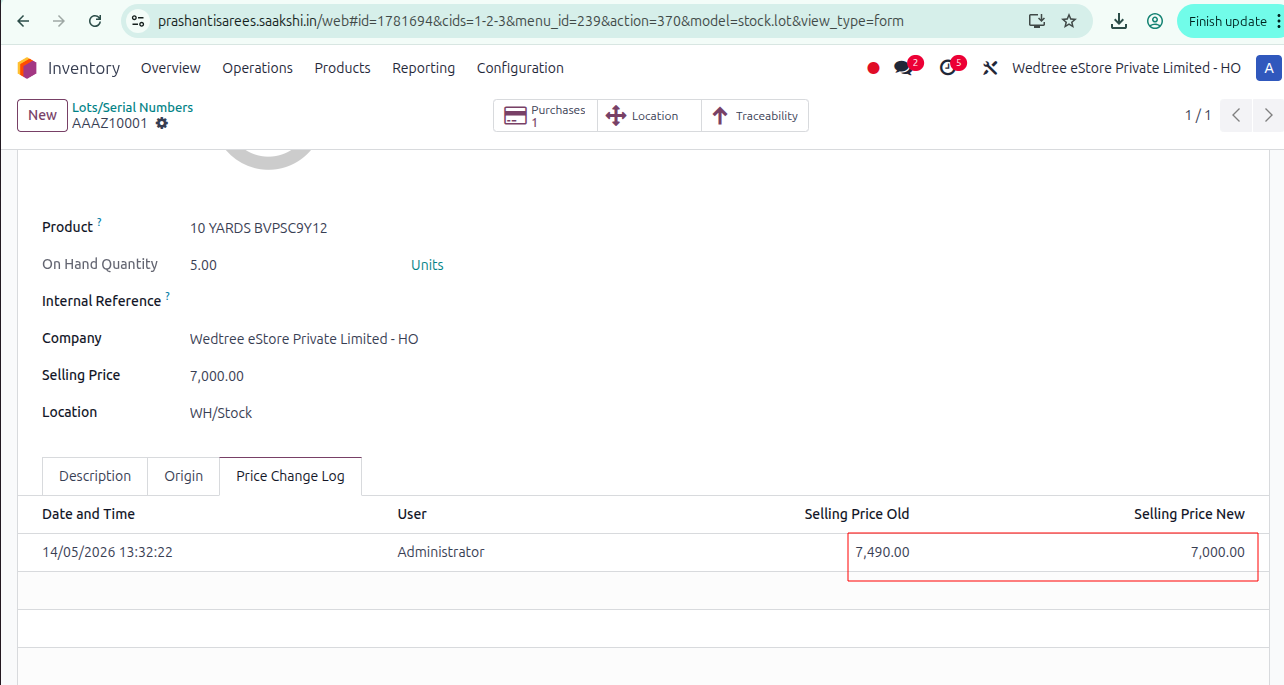Click Product value 10 YARDS BVPSC9Y12
This screenshot has width=1284, height=685.
tap(258, 228)
